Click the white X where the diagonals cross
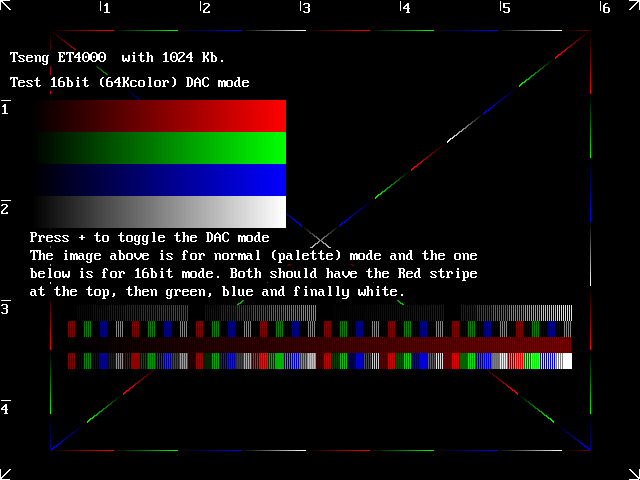640x480 pixels. click(320, 240)
